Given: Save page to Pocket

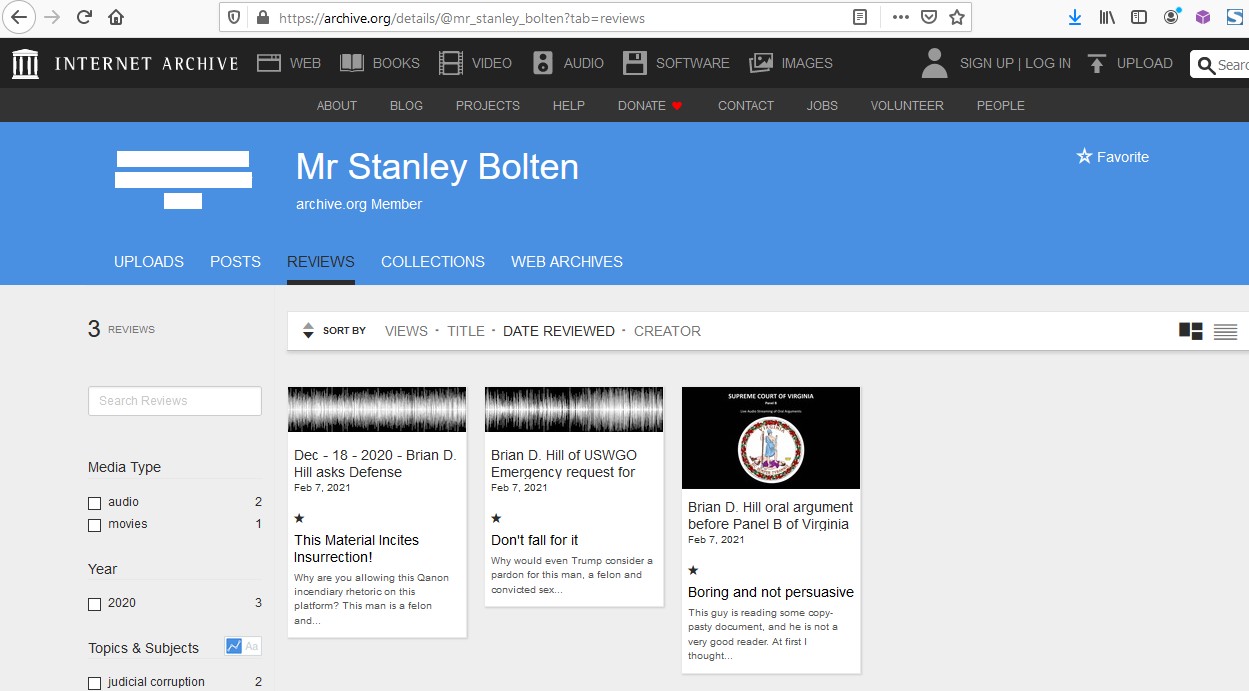Looking at the screenshot, I should pyautogui.click(x=929, y=17).
